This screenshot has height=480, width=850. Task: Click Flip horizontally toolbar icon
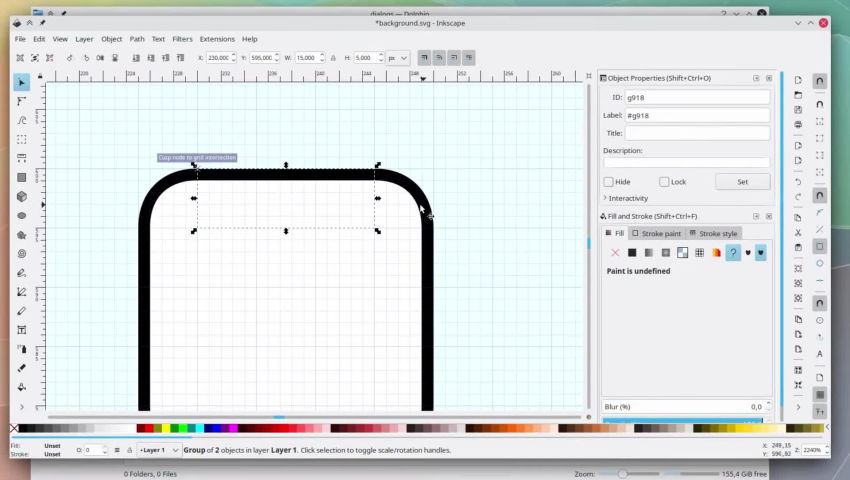(100, 57)
